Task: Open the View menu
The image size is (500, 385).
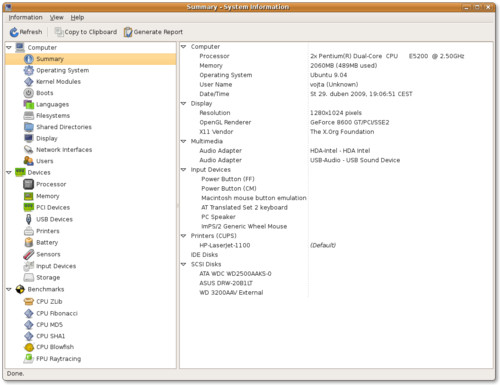Action: (57, 17)
